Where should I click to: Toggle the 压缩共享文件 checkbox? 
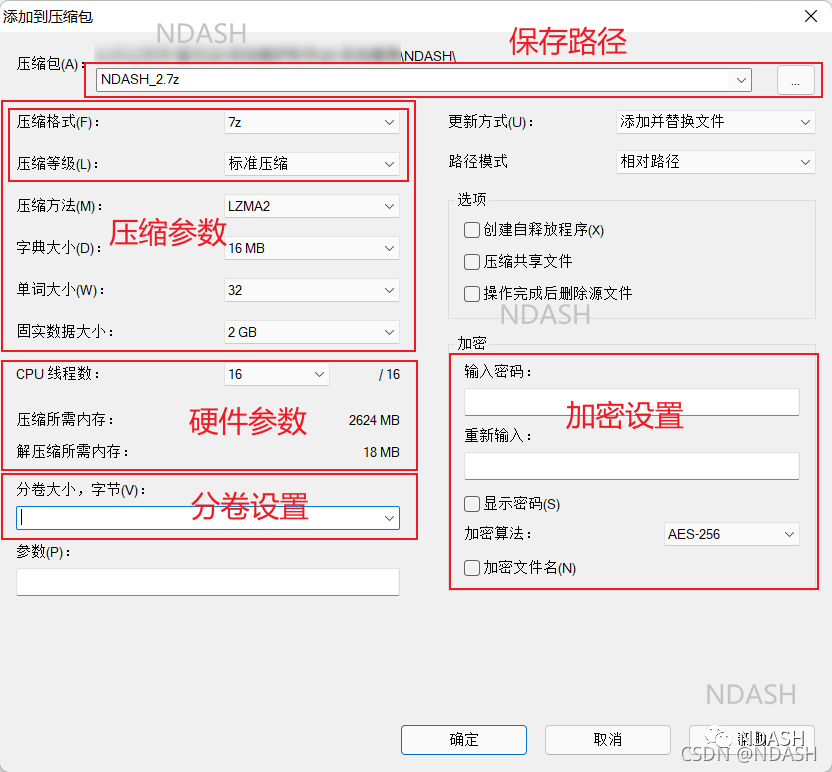pyautogui.click(x=472, y=262)
